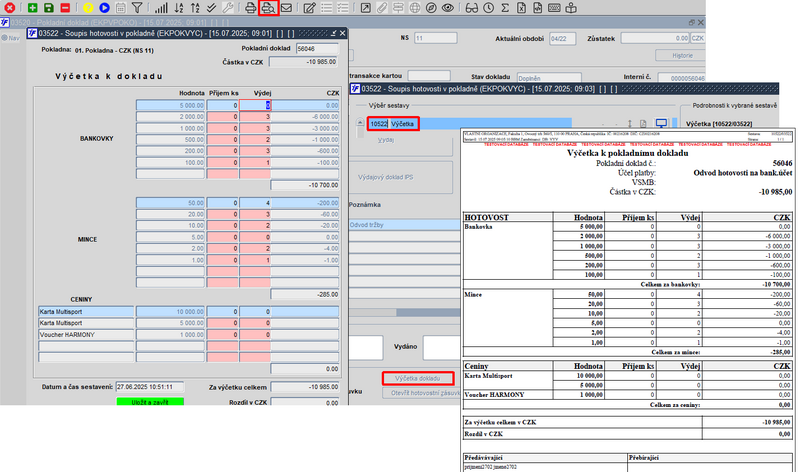Viewport: 800px width, 472px height.
Task: Select the 10522 Výčetka report row
Action: [x=391, y=123]
